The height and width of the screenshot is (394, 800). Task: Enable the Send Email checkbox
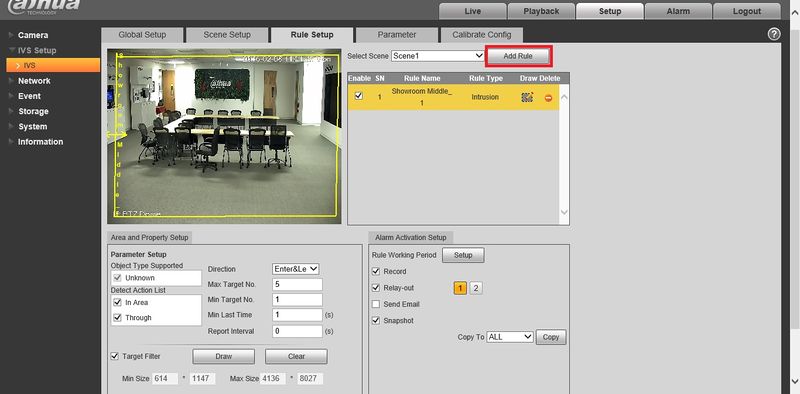click(376, 304)
